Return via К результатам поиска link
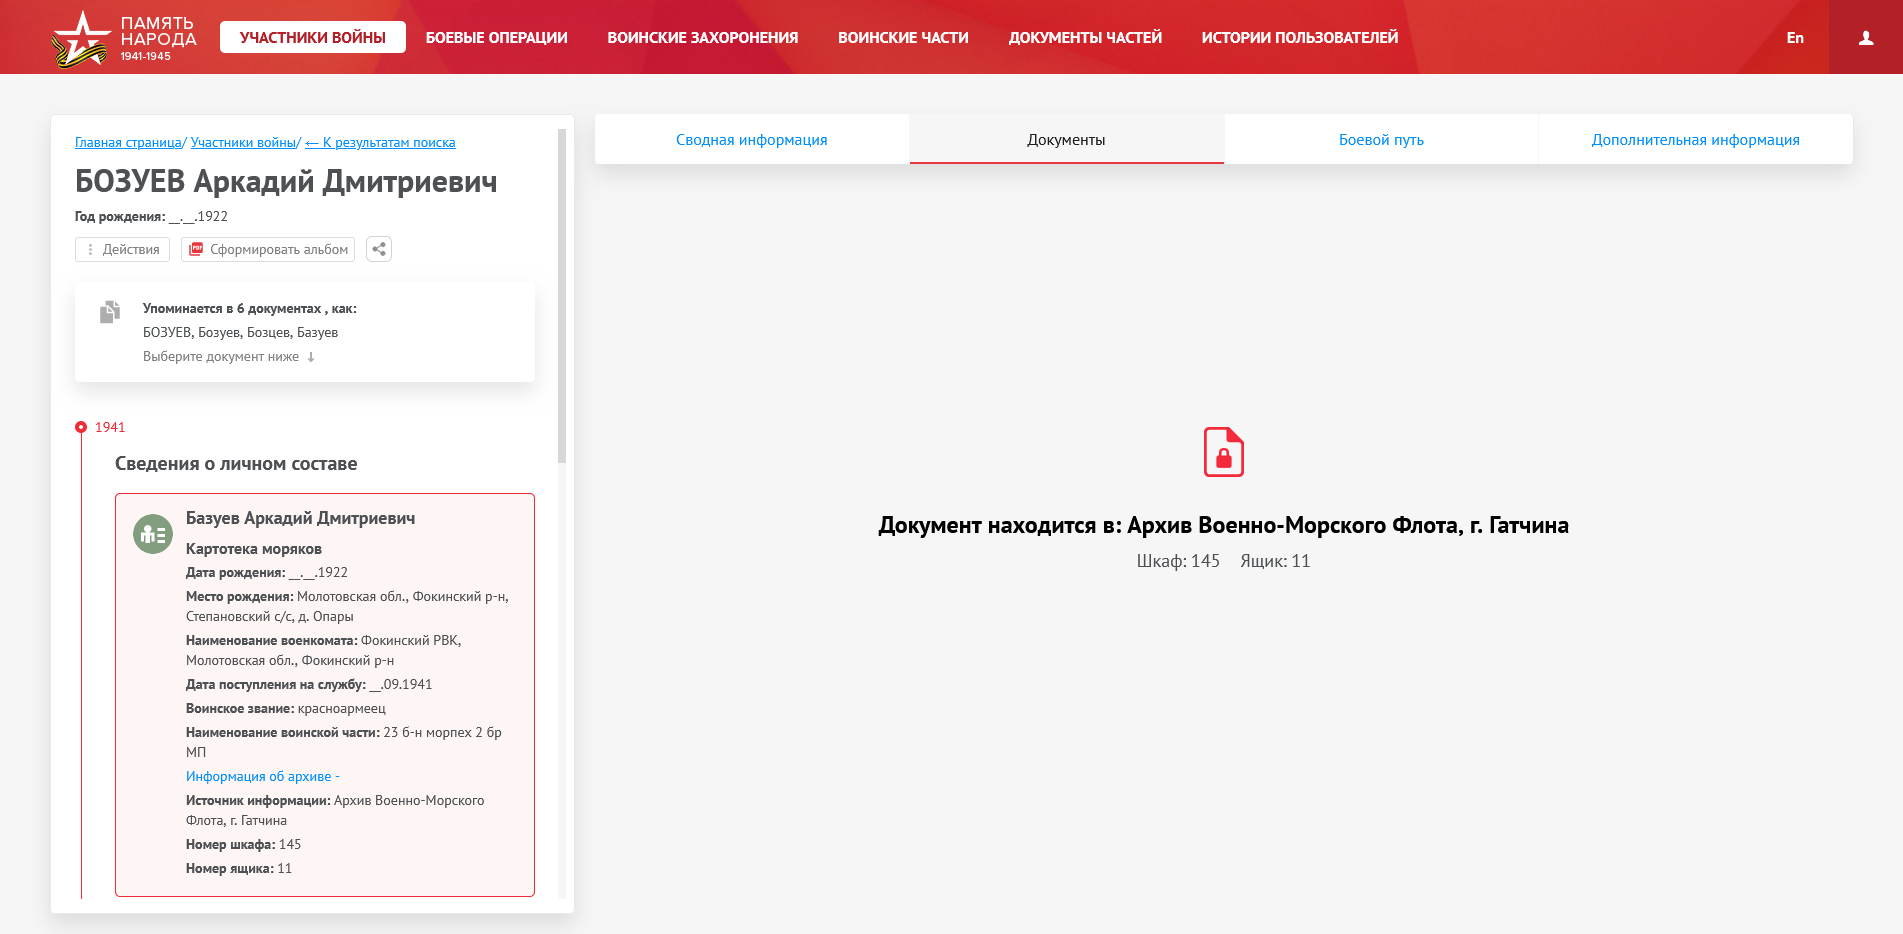The height and width of the screenshot is (934, 1903). [x=380, y=143]
